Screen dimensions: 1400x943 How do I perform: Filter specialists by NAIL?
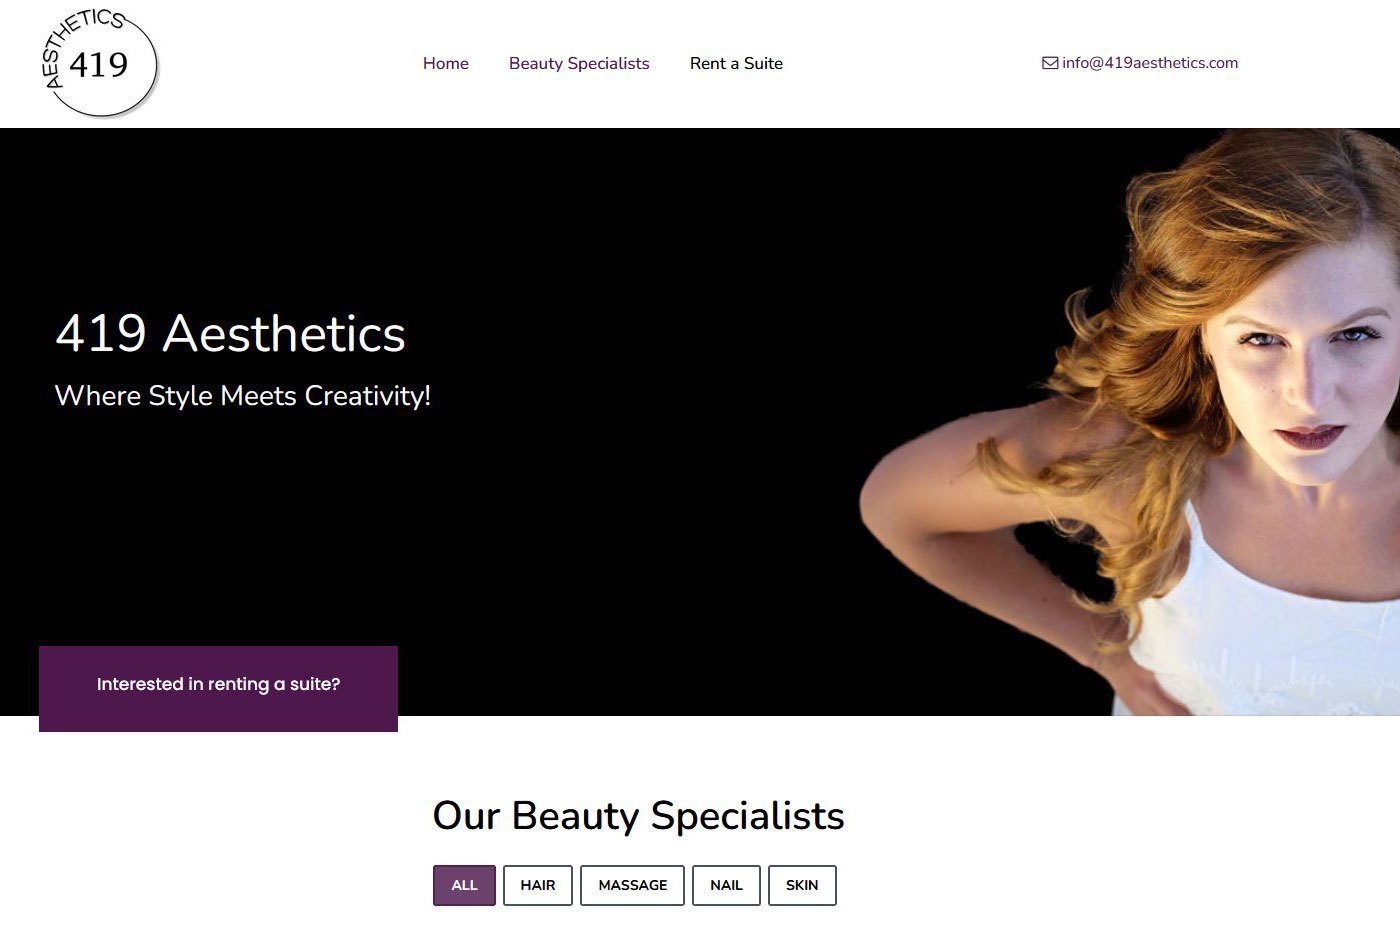(726, 885)
